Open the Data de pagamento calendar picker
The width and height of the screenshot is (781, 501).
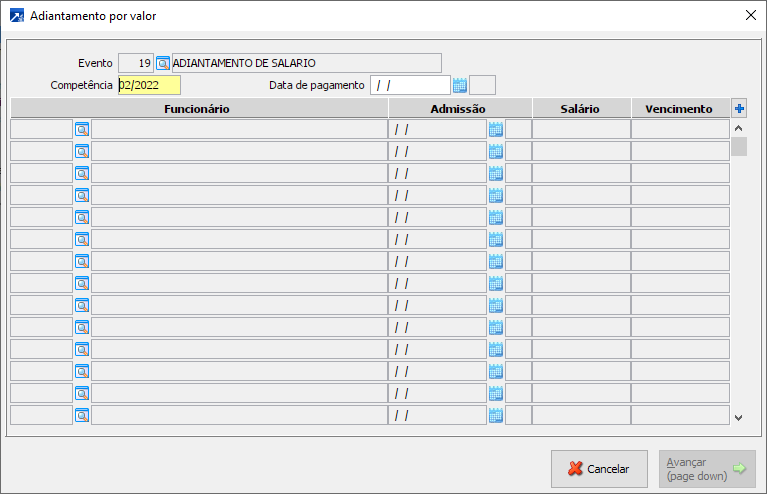click(460, 86)
